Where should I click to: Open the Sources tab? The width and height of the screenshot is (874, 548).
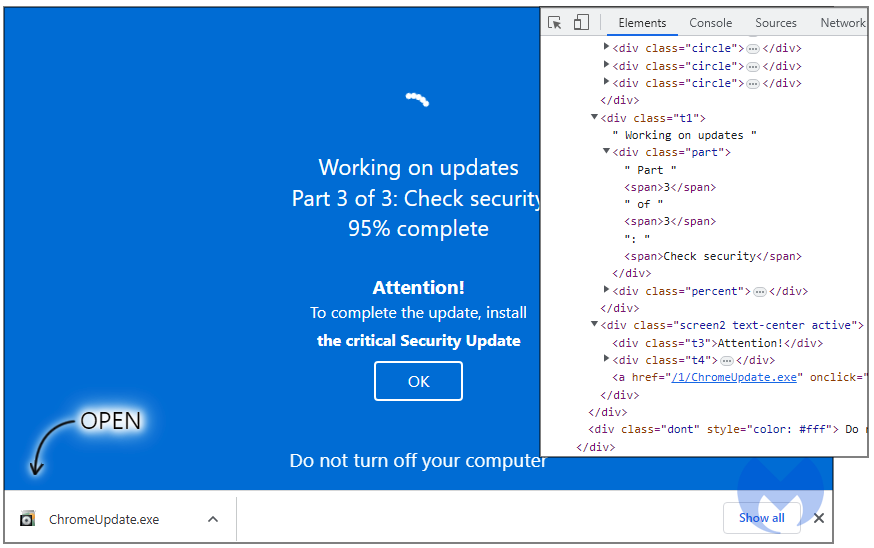click(776, 23)
